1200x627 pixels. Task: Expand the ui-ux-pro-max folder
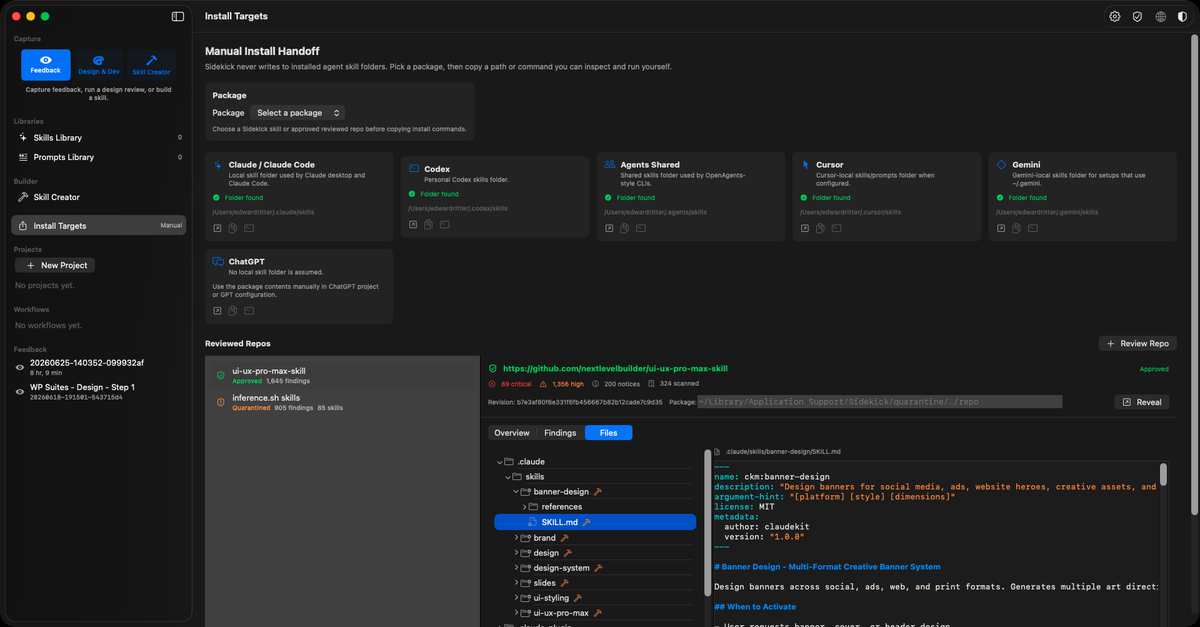pos(516,613)
